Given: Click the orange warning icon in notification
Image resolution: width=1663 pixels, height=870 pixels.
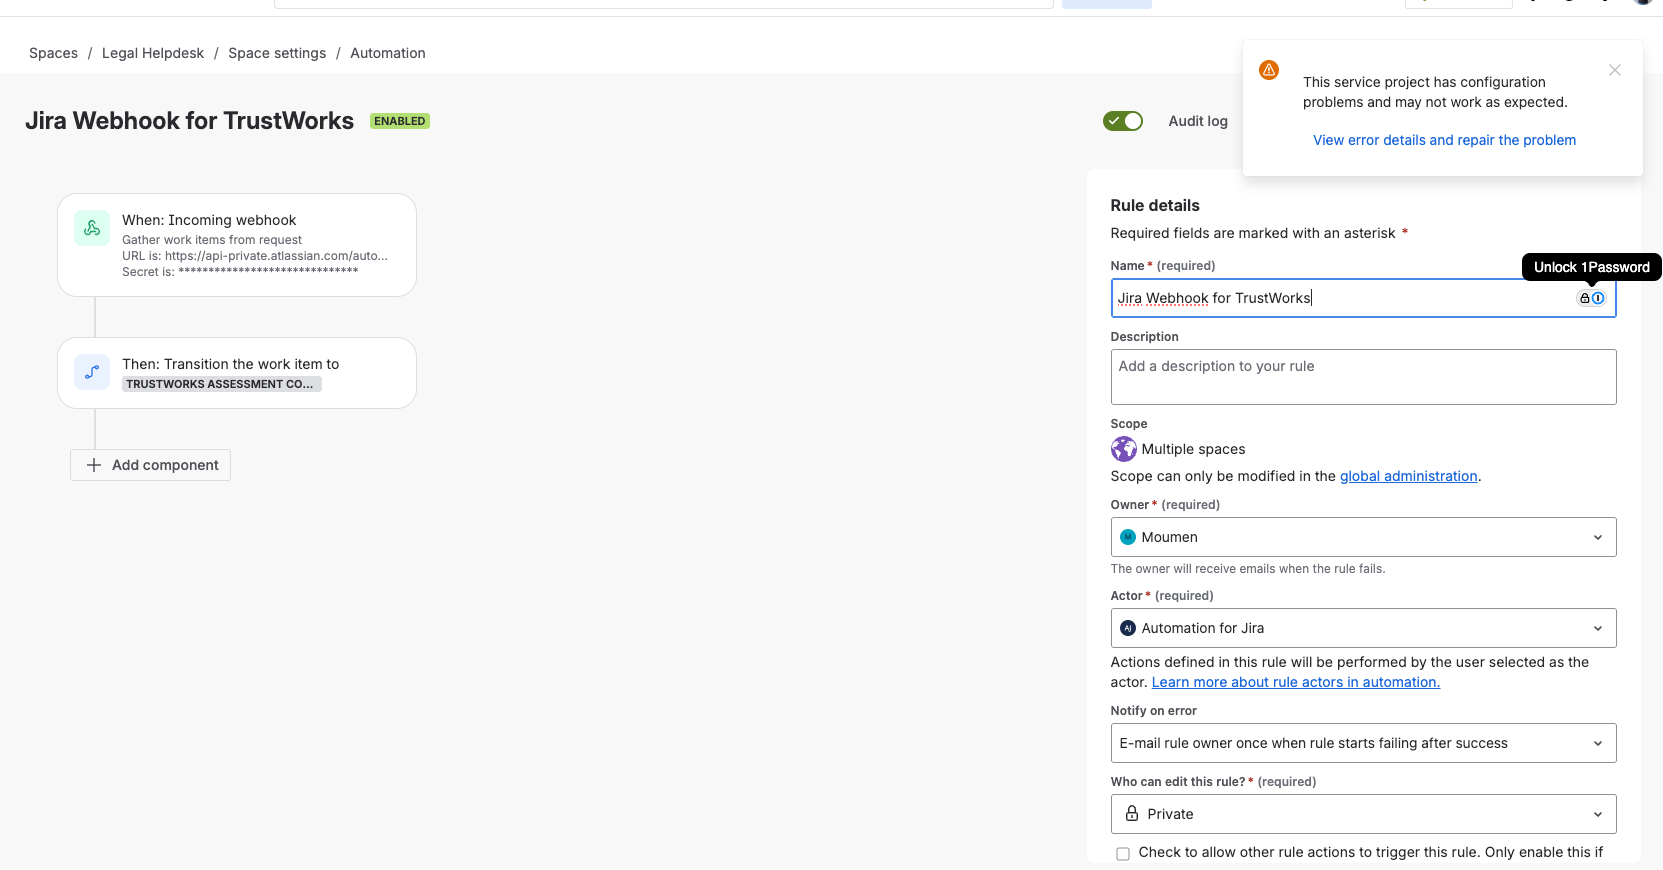Looking at the screenshot, I should click(x=1269, y=70).
